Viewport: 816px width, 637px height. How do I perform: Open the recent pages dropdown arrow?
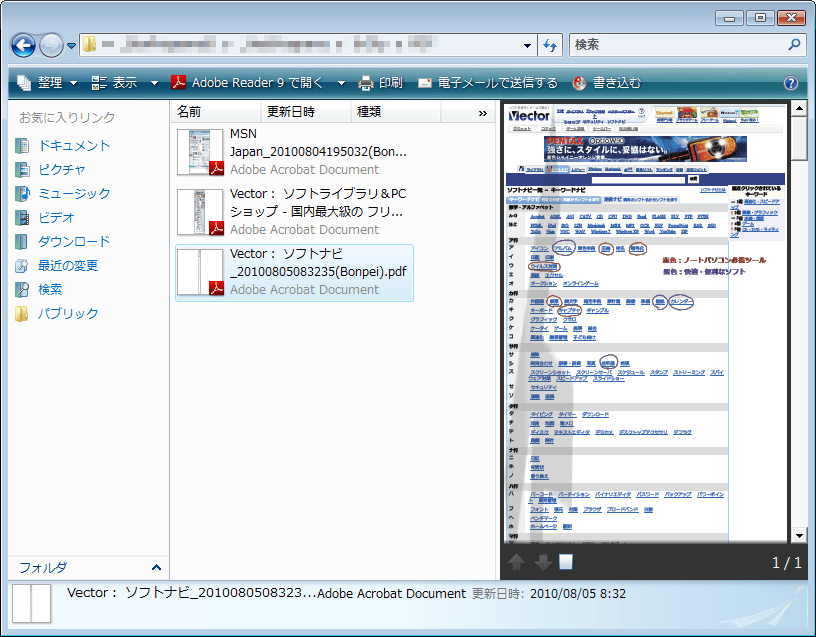[71, 46]
